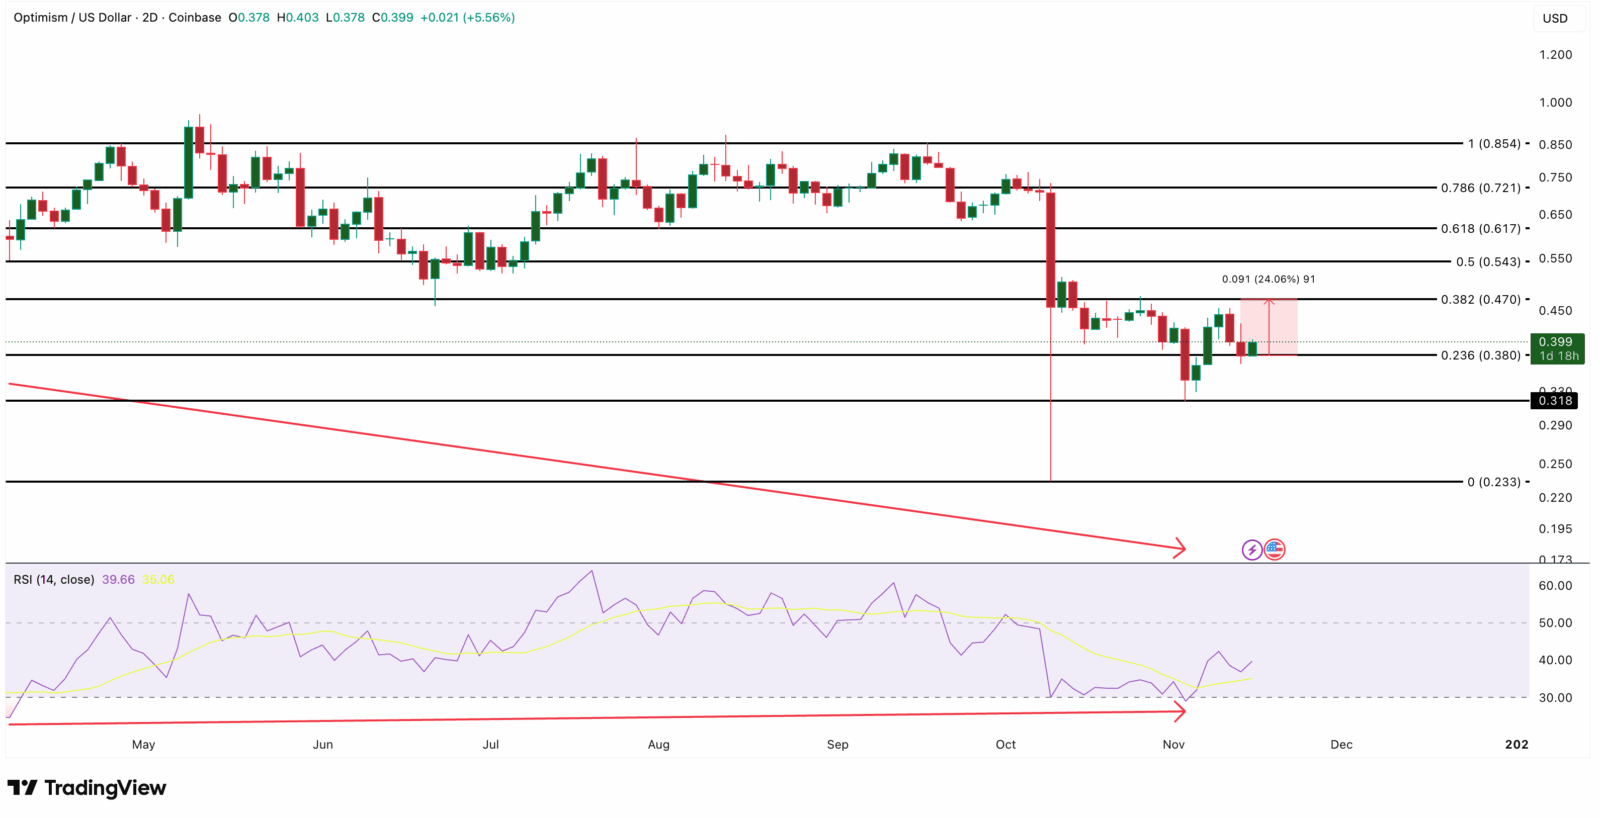Image resolution: width=1600 pixels, height=818 pixels.
Task: Select the green 0.399 current price label
Action: [1555, 348]
